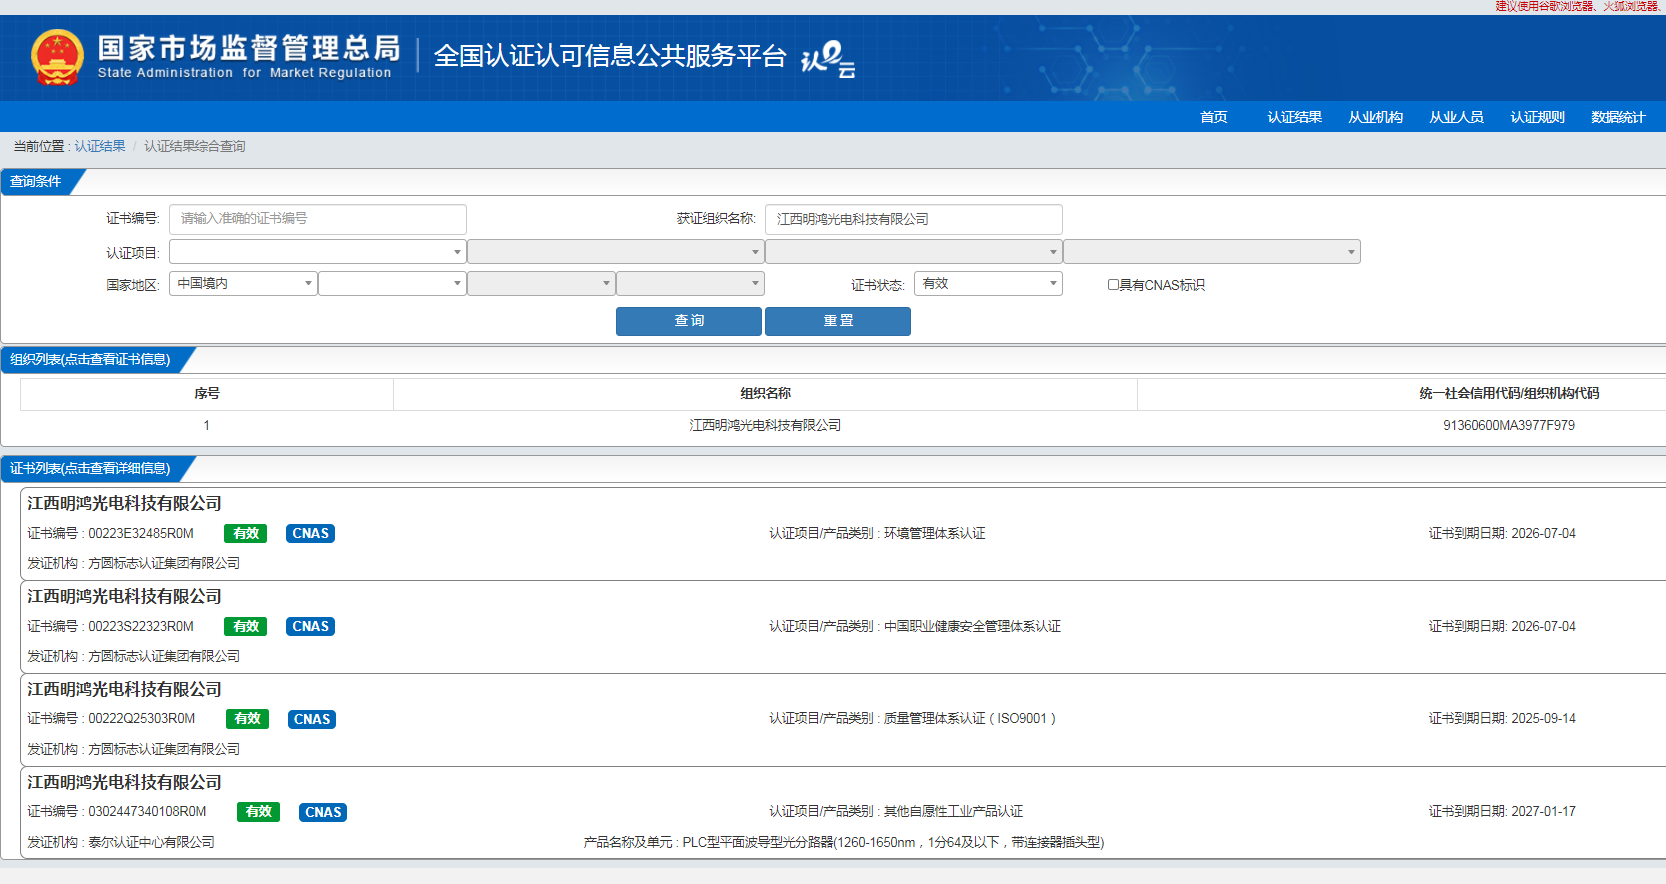Image resolution: width=1666 pixels, height=884 pixels.
Task: Click 中国职业健康安全管理体系认证 category text
Action: 972,627
